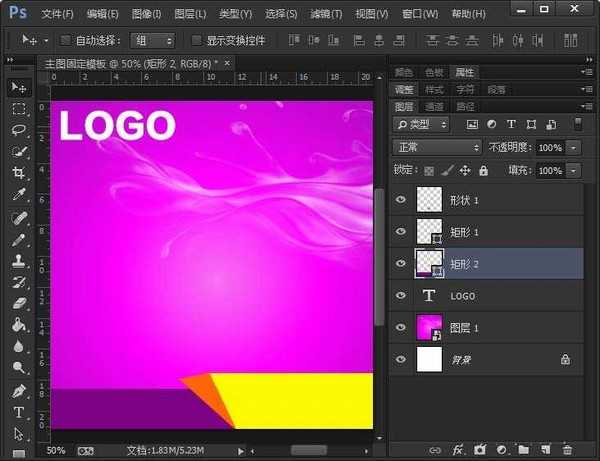
Task: Select the Eraser tool
Action: click(x=18, y=303)
